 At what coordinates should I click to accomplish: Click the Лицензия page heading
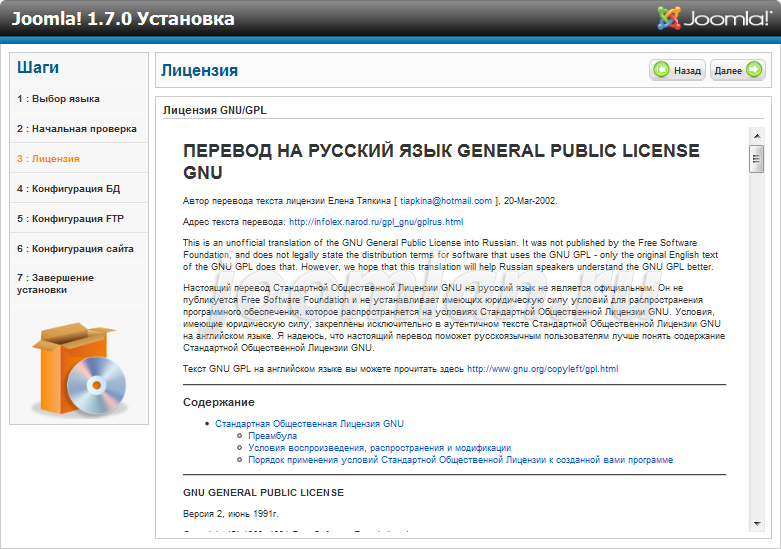199,70
